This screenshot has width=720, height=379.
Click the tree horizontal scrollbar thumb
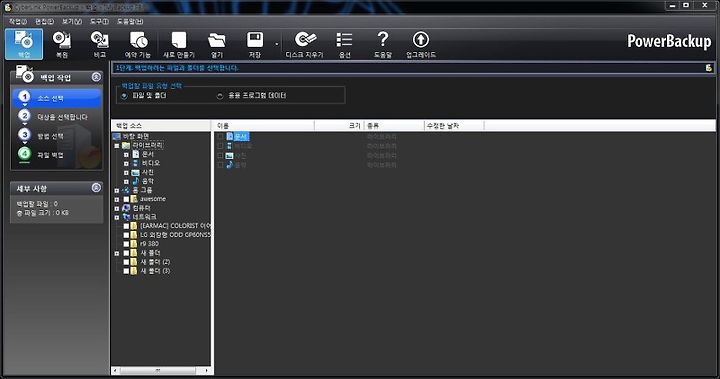pyautogui.click(x=158, y=370)
